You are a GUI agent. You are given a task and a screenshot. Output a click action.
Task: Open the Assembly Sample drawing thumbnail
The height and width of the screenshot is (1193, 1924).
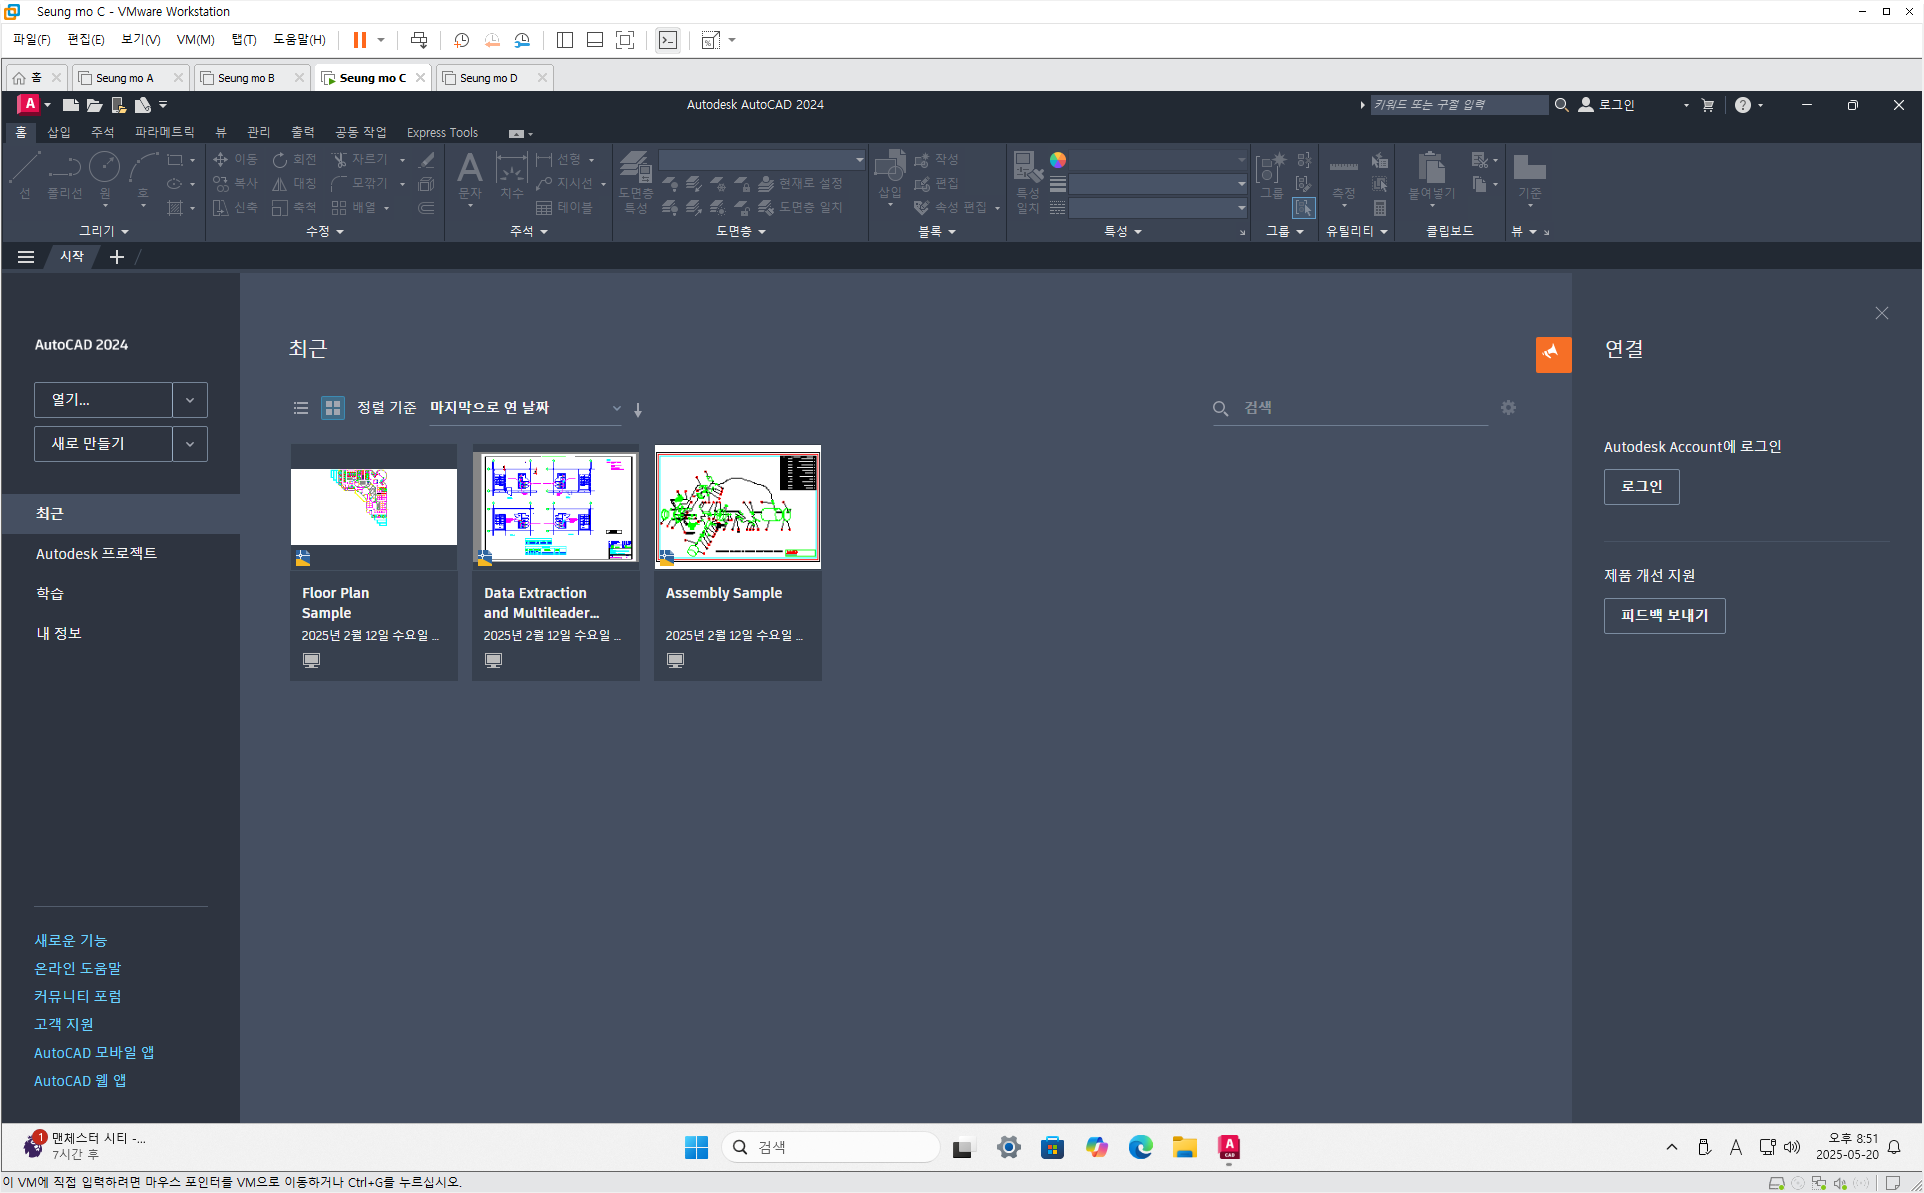(737, 507)
